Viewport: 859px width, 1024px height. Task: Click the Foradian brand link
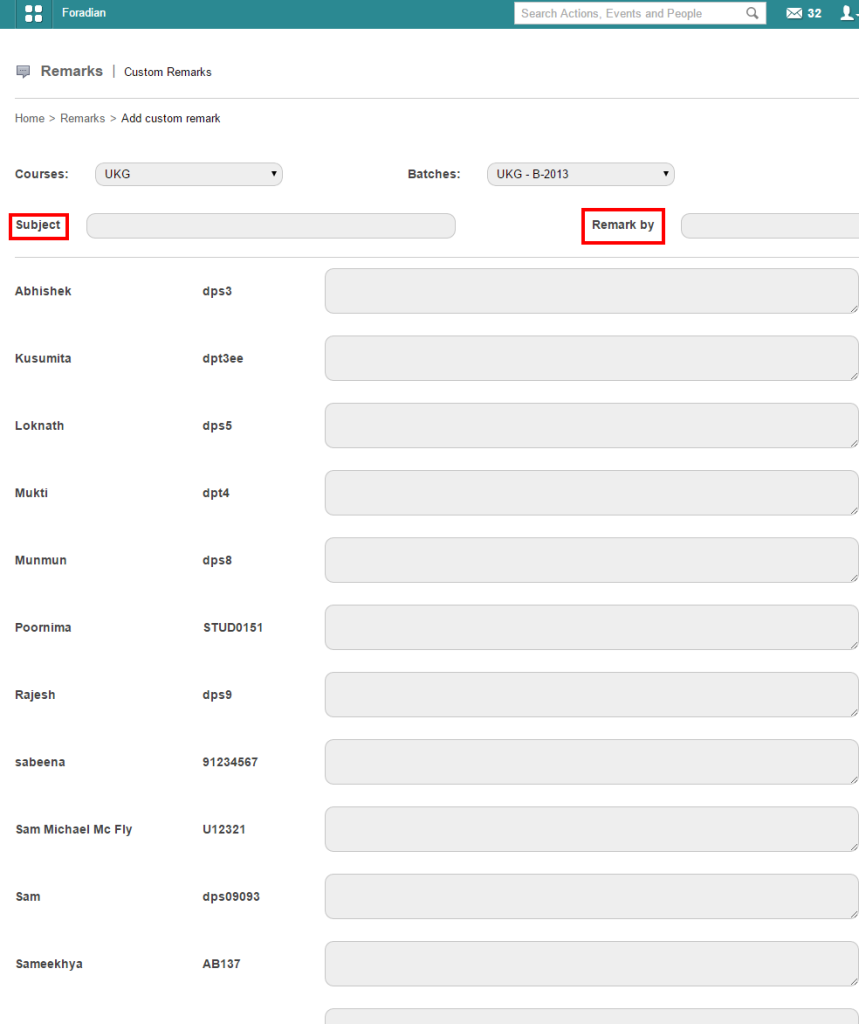[84, 14]
